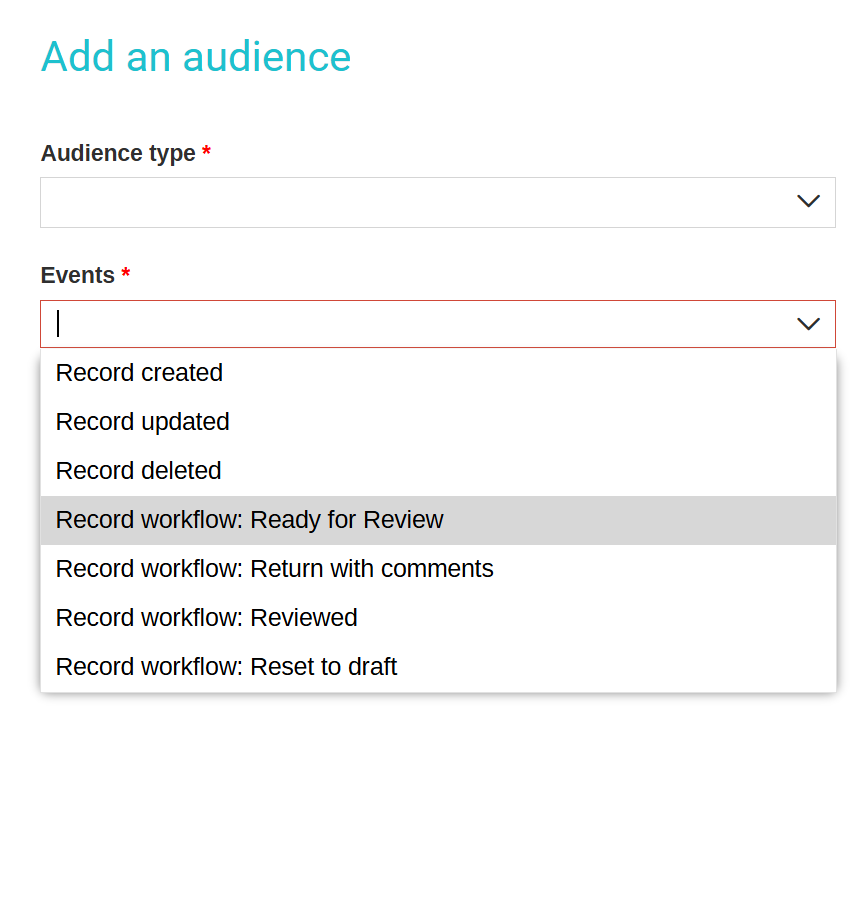Click empty space right of the page heading
The image size is (852, 899).
[596, 57]
